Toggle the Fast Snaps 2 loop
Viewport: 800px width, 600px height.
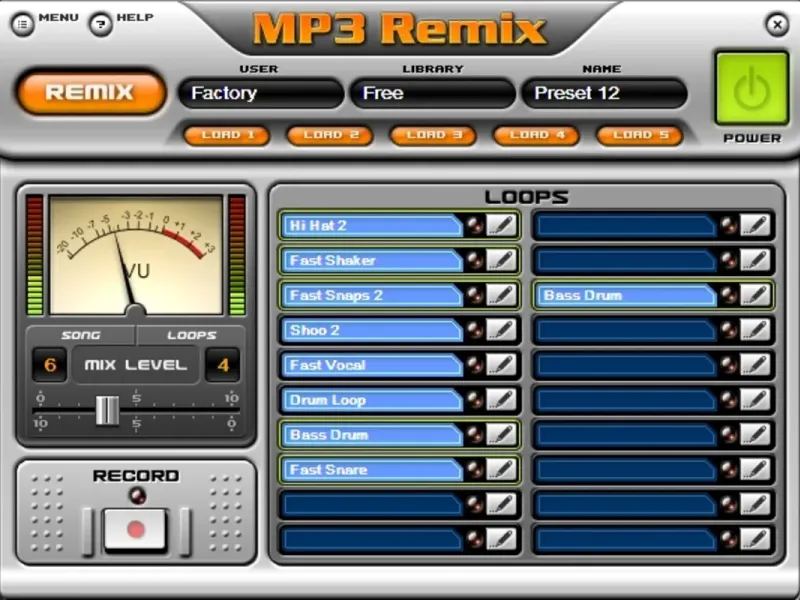point(372,295)
